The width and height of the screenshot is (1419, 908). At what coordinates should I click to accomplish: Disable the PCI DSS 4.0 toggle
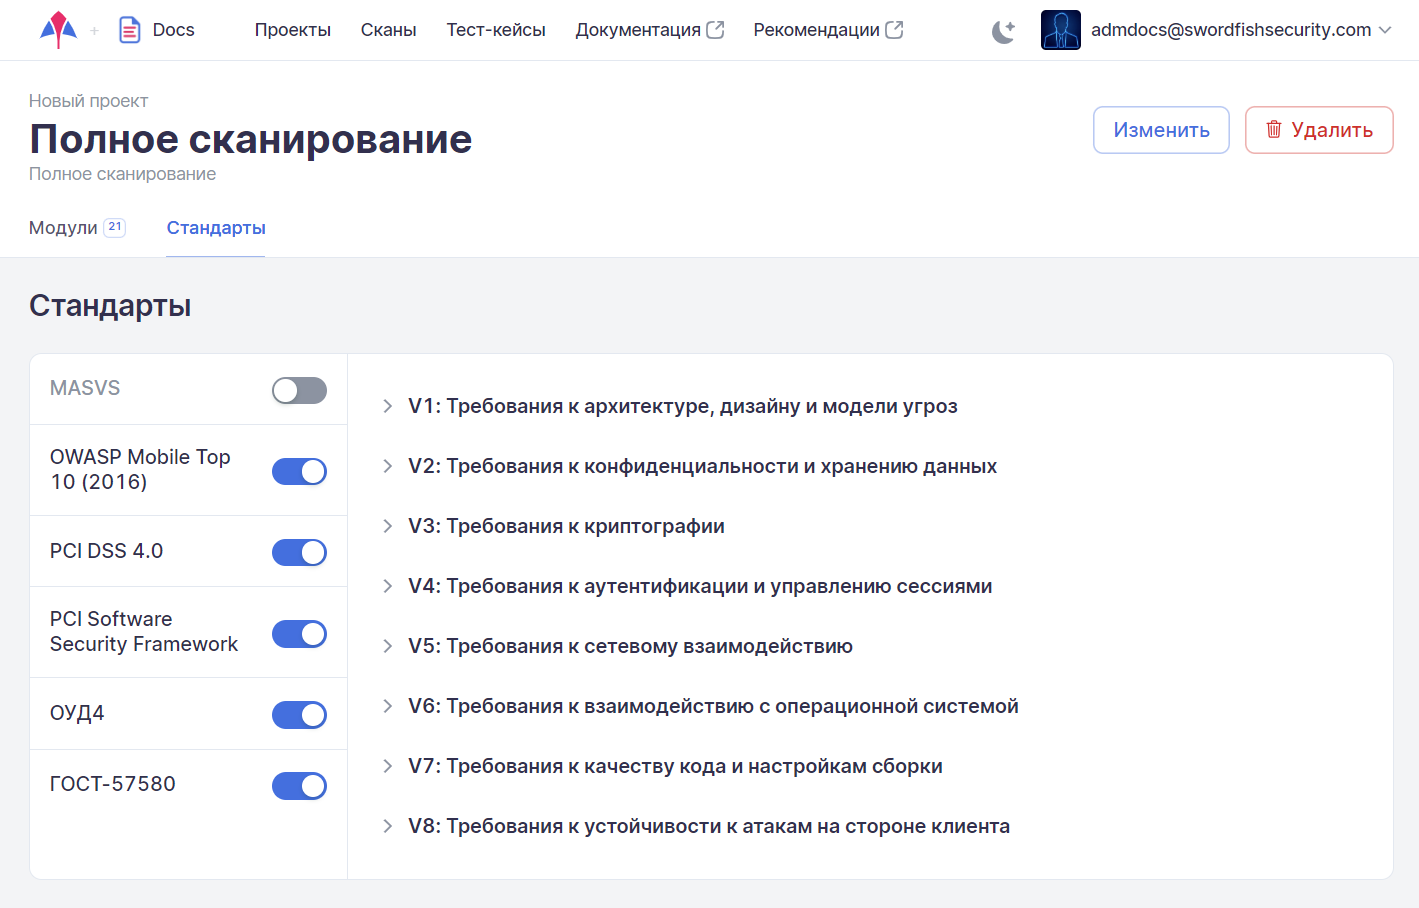pyautogui.click(x=299, y=552)
